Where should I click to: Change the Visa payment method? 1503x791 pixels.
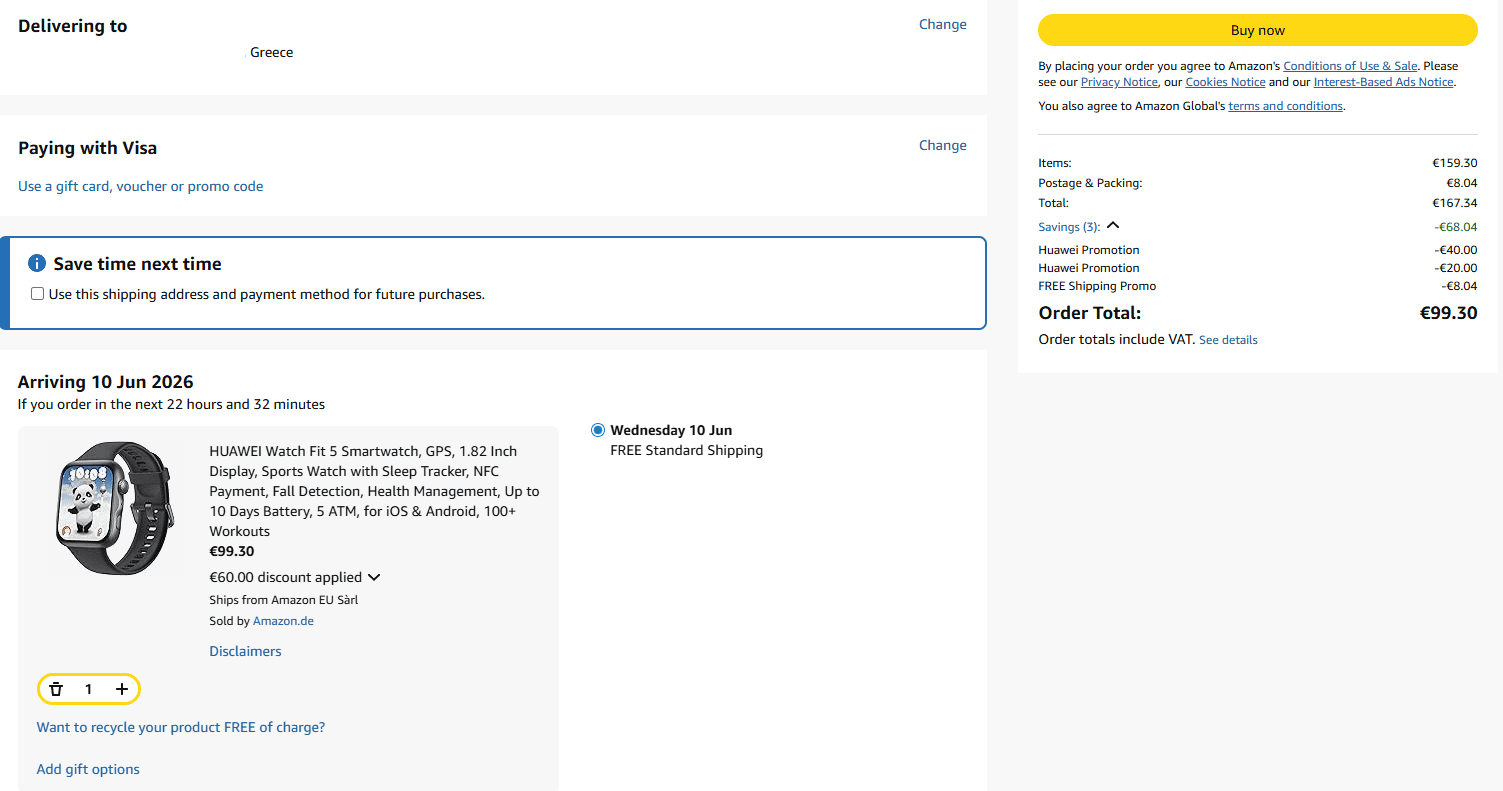pos(943,145)
